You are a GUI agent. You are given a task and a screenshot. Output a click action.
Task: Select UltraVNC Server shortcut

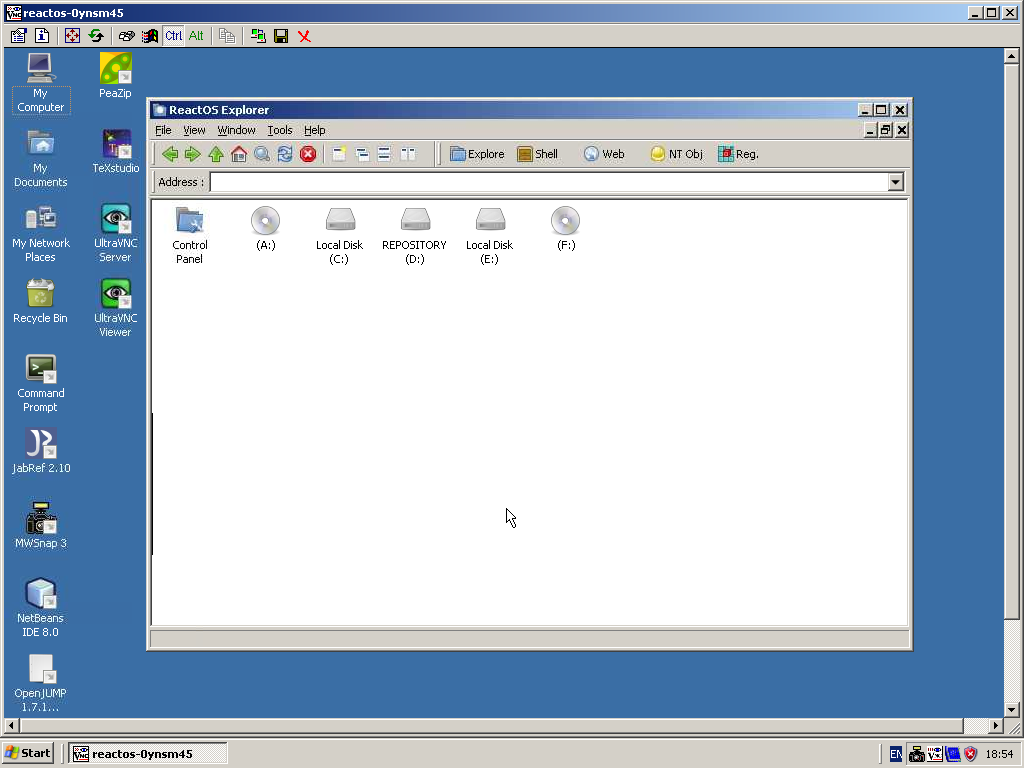tap(116, 233)
